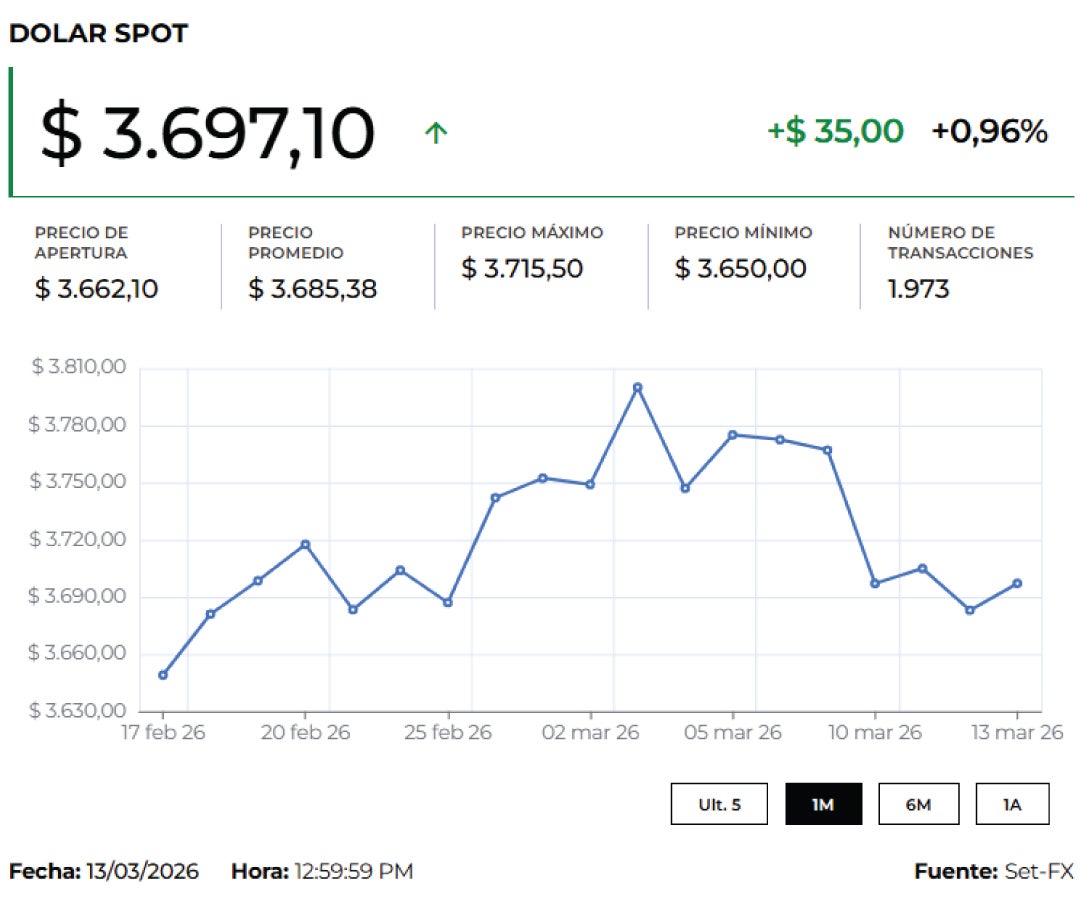Click the Fecha 13/03/2026 label
Image resolution: width=1080 pixels, height=900 pixels.
106,871
